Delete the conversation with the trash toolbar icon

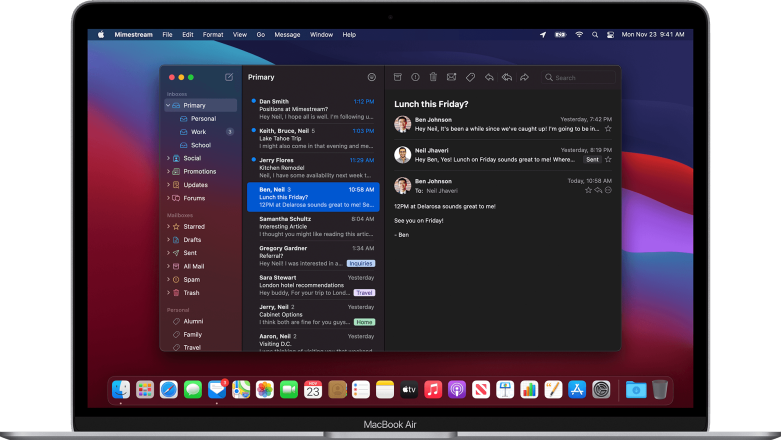[433, 77]
